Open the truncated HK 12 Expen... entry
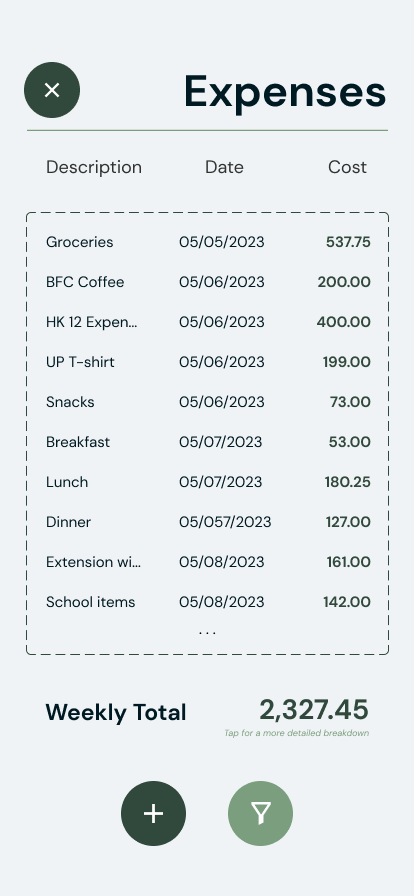 click(208, 322)
